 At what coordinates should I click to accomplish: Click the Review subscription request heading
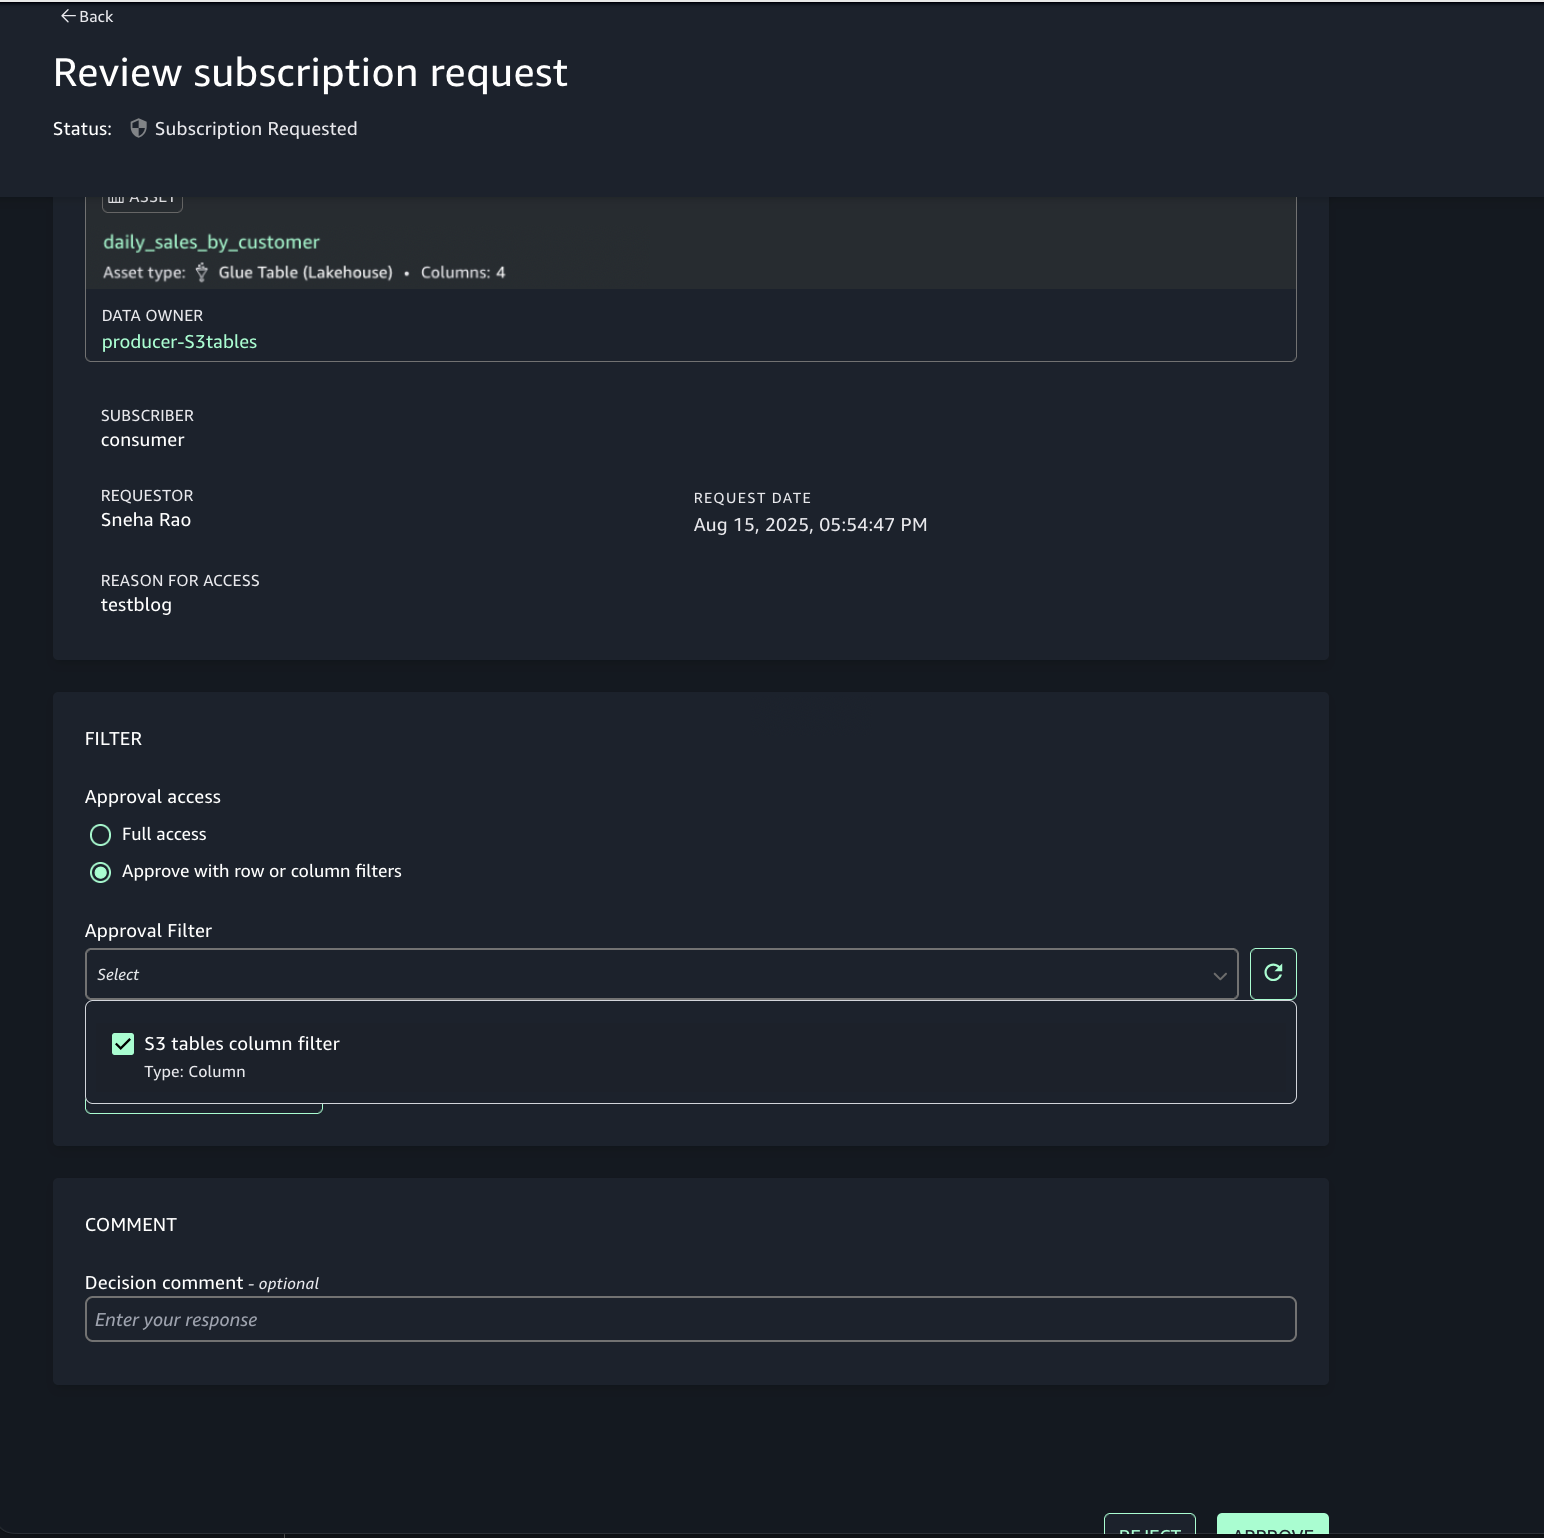coord(310,73)
